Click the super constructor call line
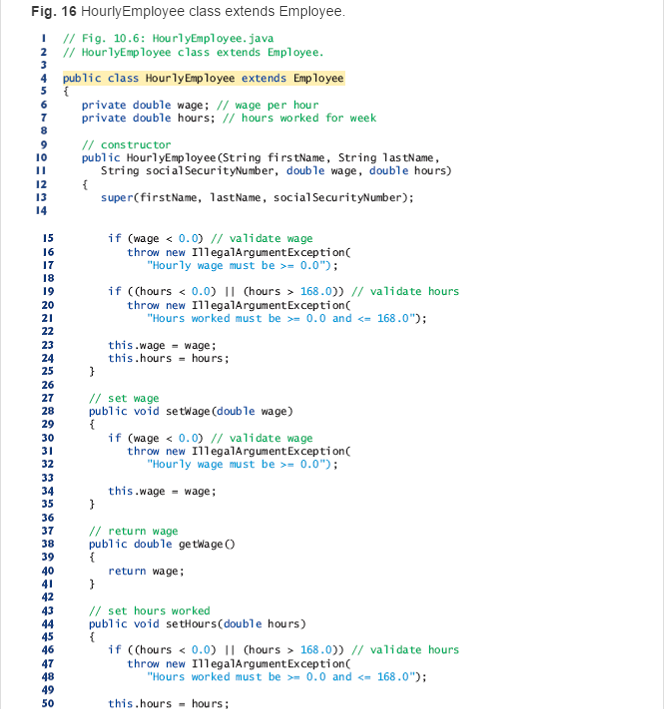666x709 pixels. (x=257, y=198)
